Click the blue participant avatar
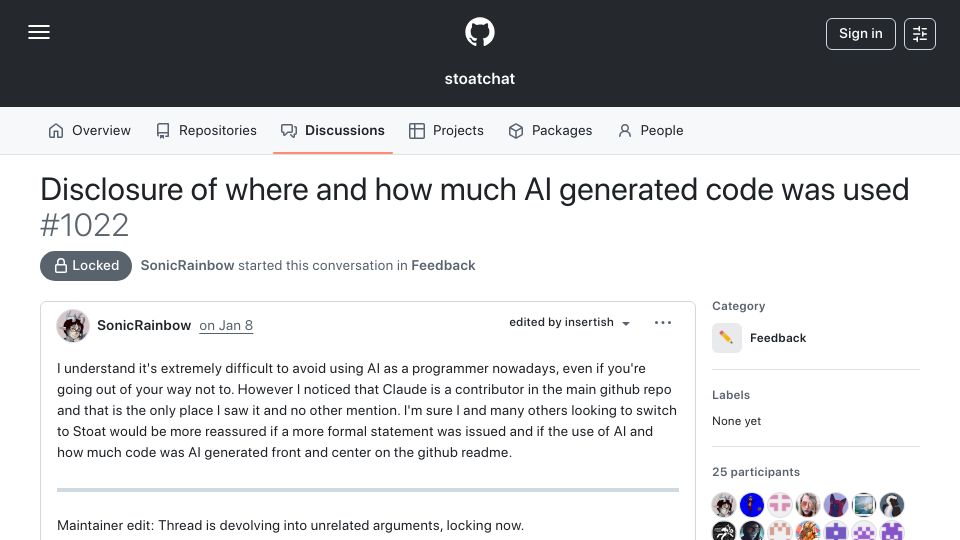 [752, 505]
